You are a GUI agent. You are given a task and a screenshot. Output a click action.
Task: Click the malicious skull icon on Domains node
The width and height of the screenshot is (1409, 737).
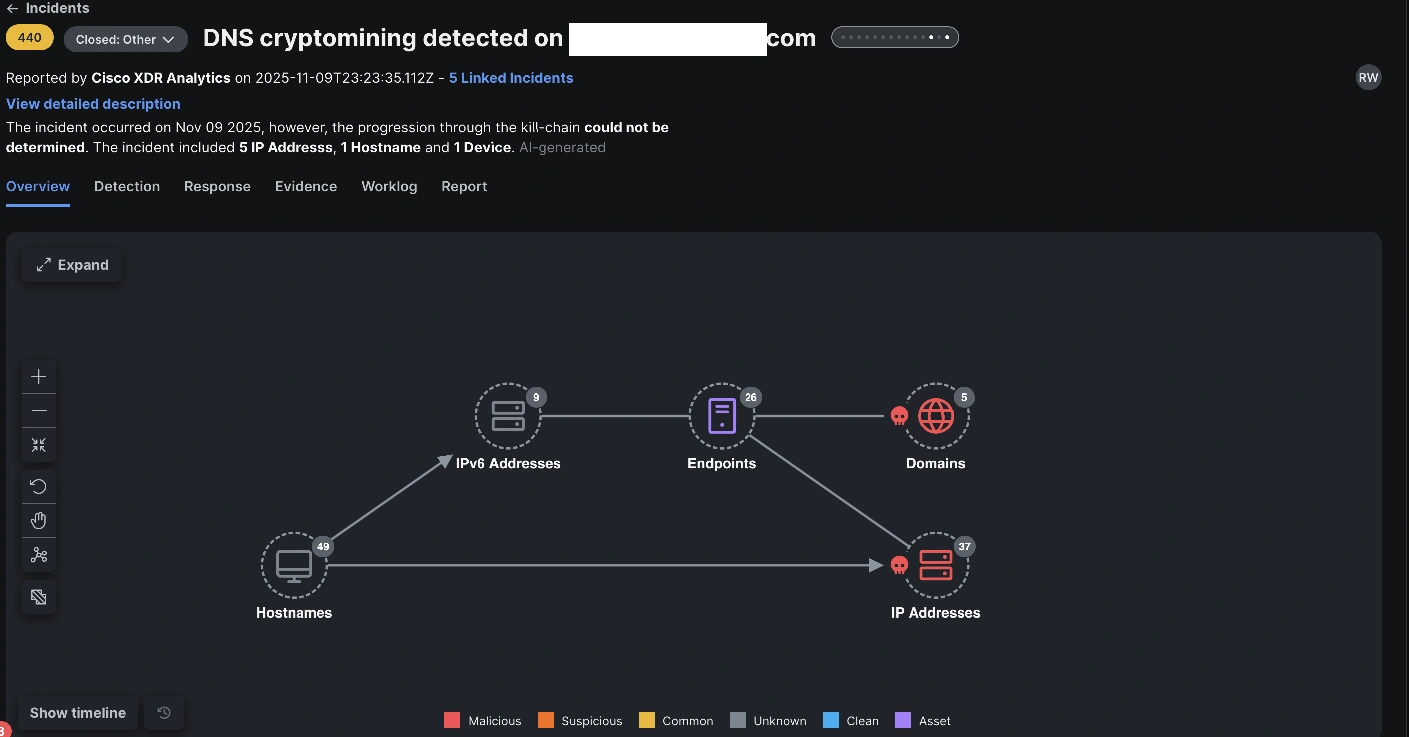899,417
